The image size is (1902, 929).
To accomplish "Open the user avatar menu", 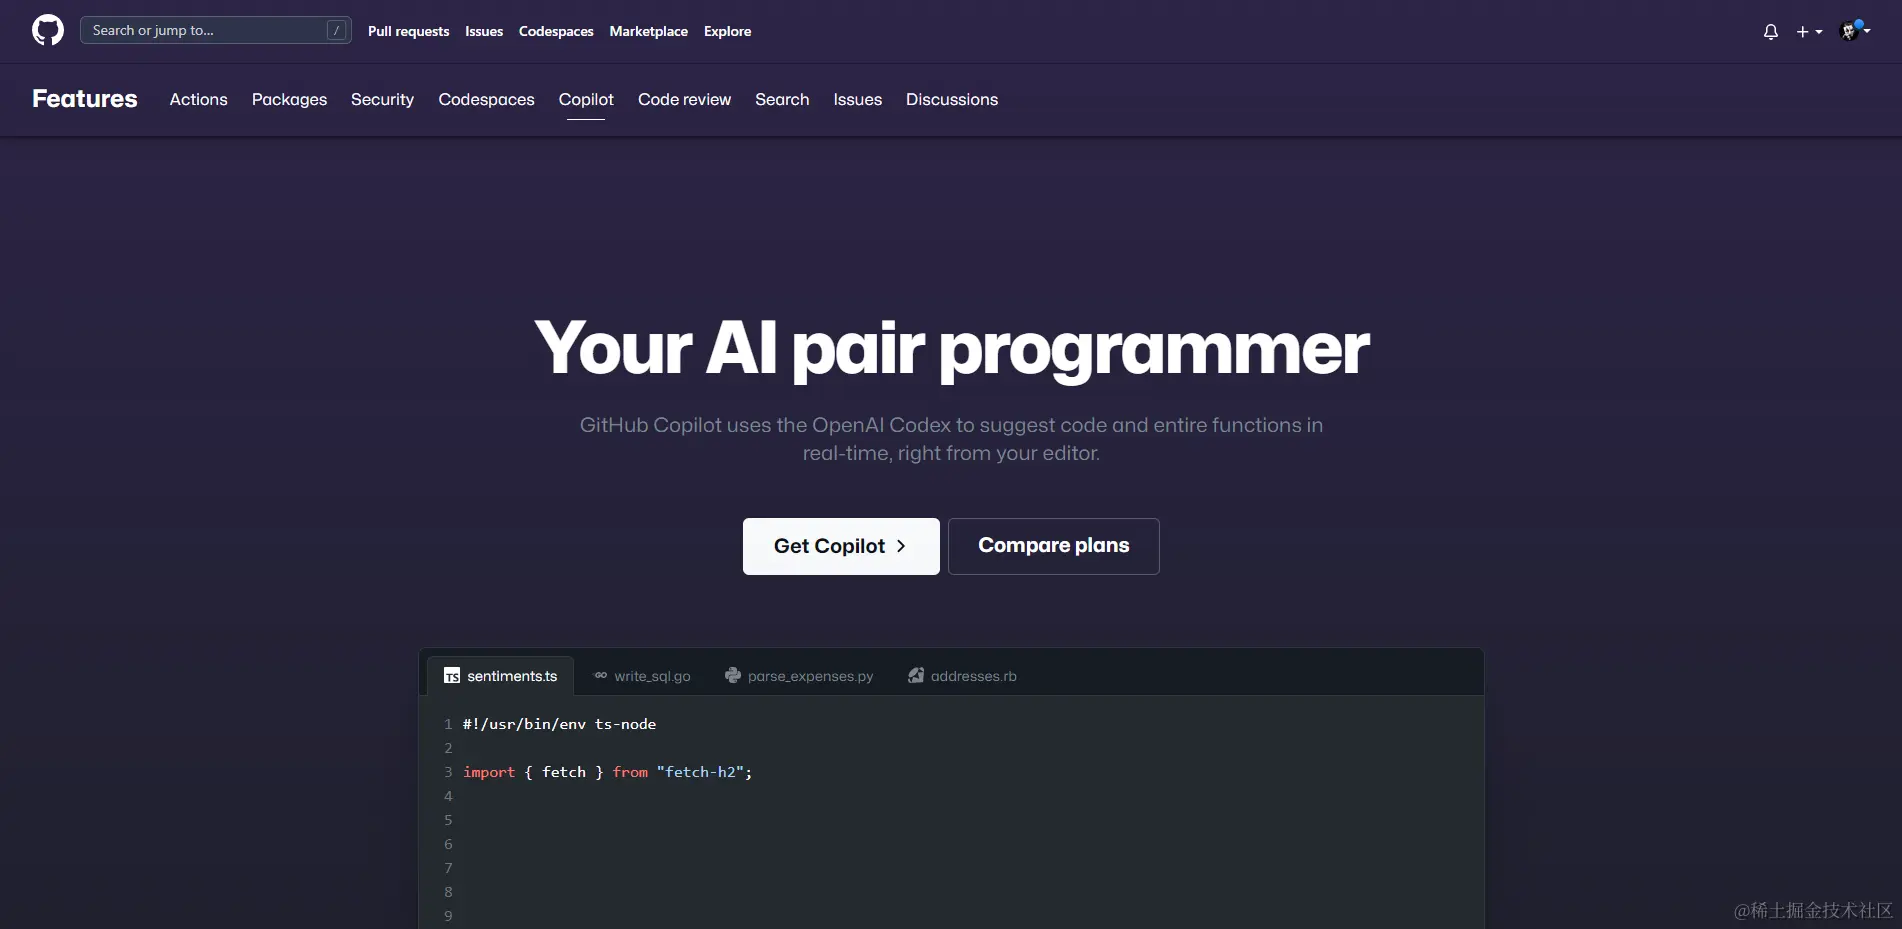I will [x=1855, y=31].
